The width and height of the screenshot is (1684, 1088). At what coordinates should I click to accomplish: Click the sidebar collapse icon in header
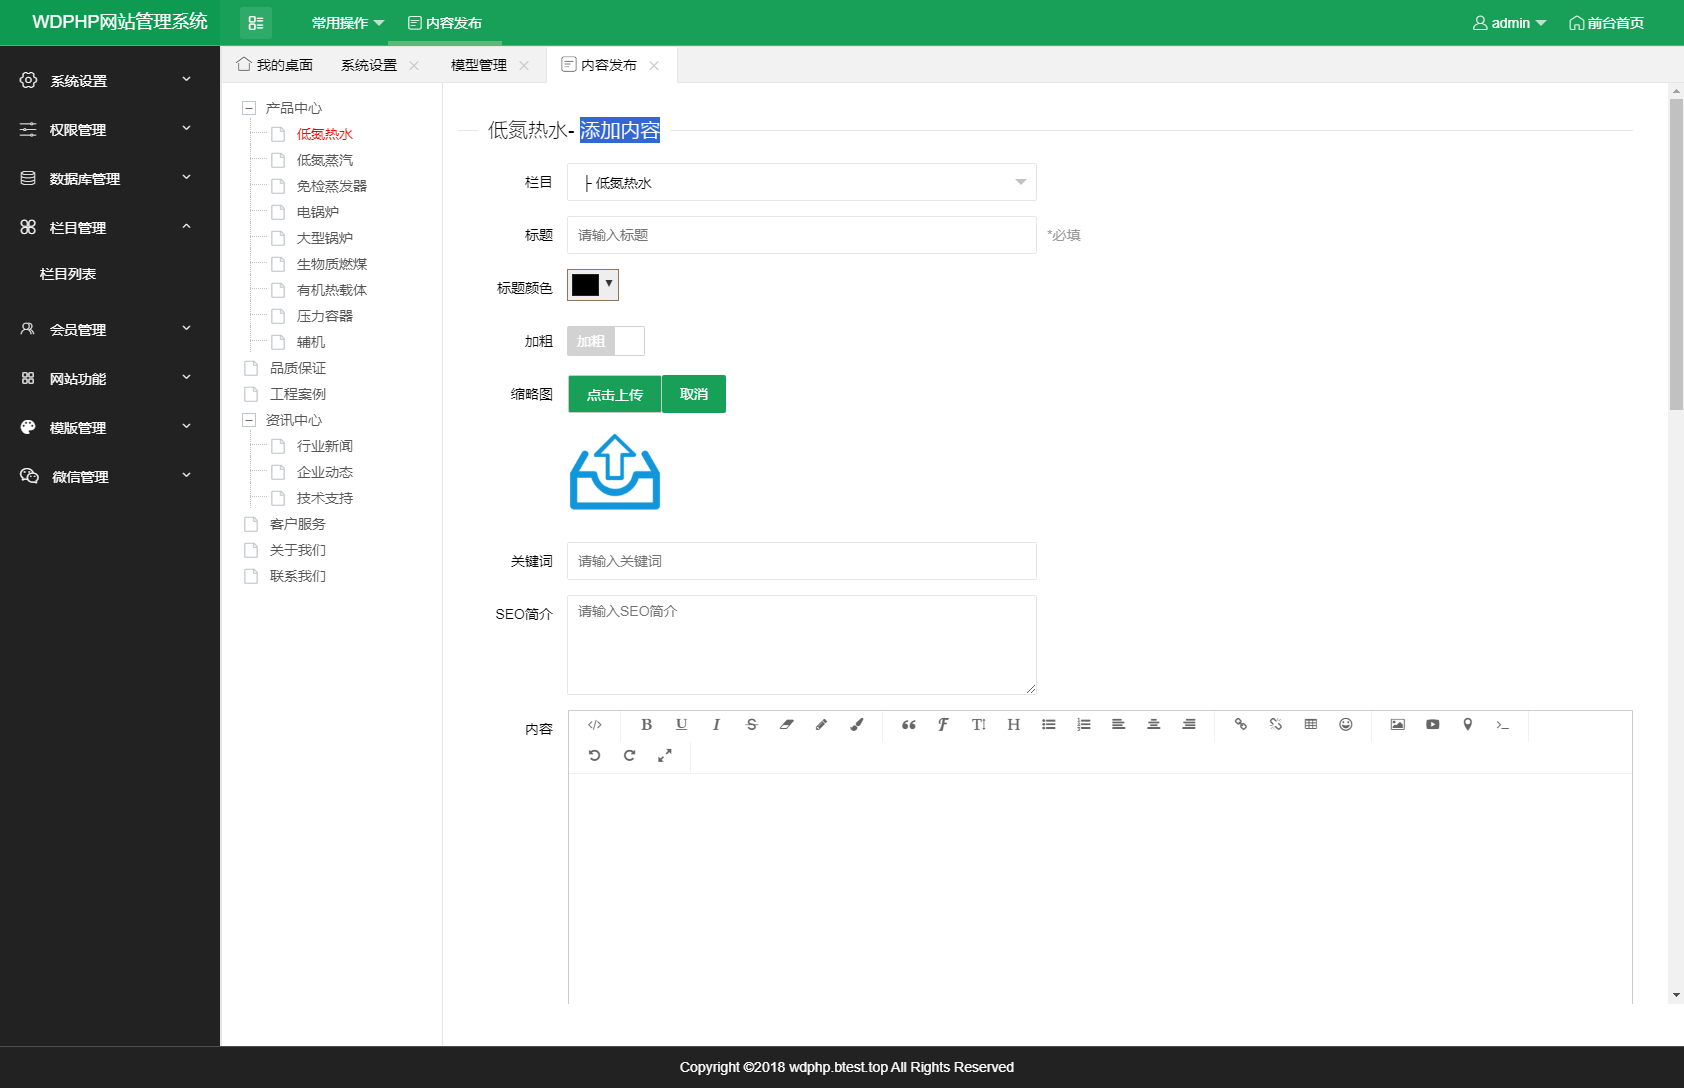click(256, 23)
